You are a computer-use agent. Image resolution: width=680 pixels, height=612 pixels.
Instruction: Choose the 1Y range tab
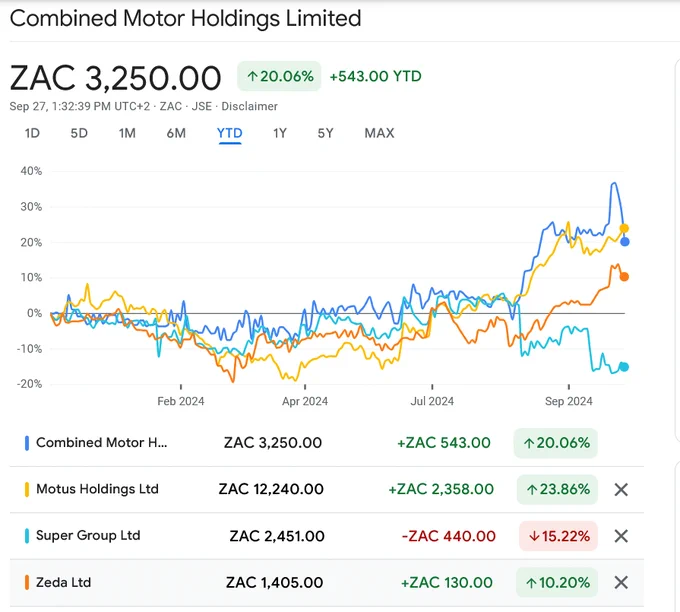point(280,133)
